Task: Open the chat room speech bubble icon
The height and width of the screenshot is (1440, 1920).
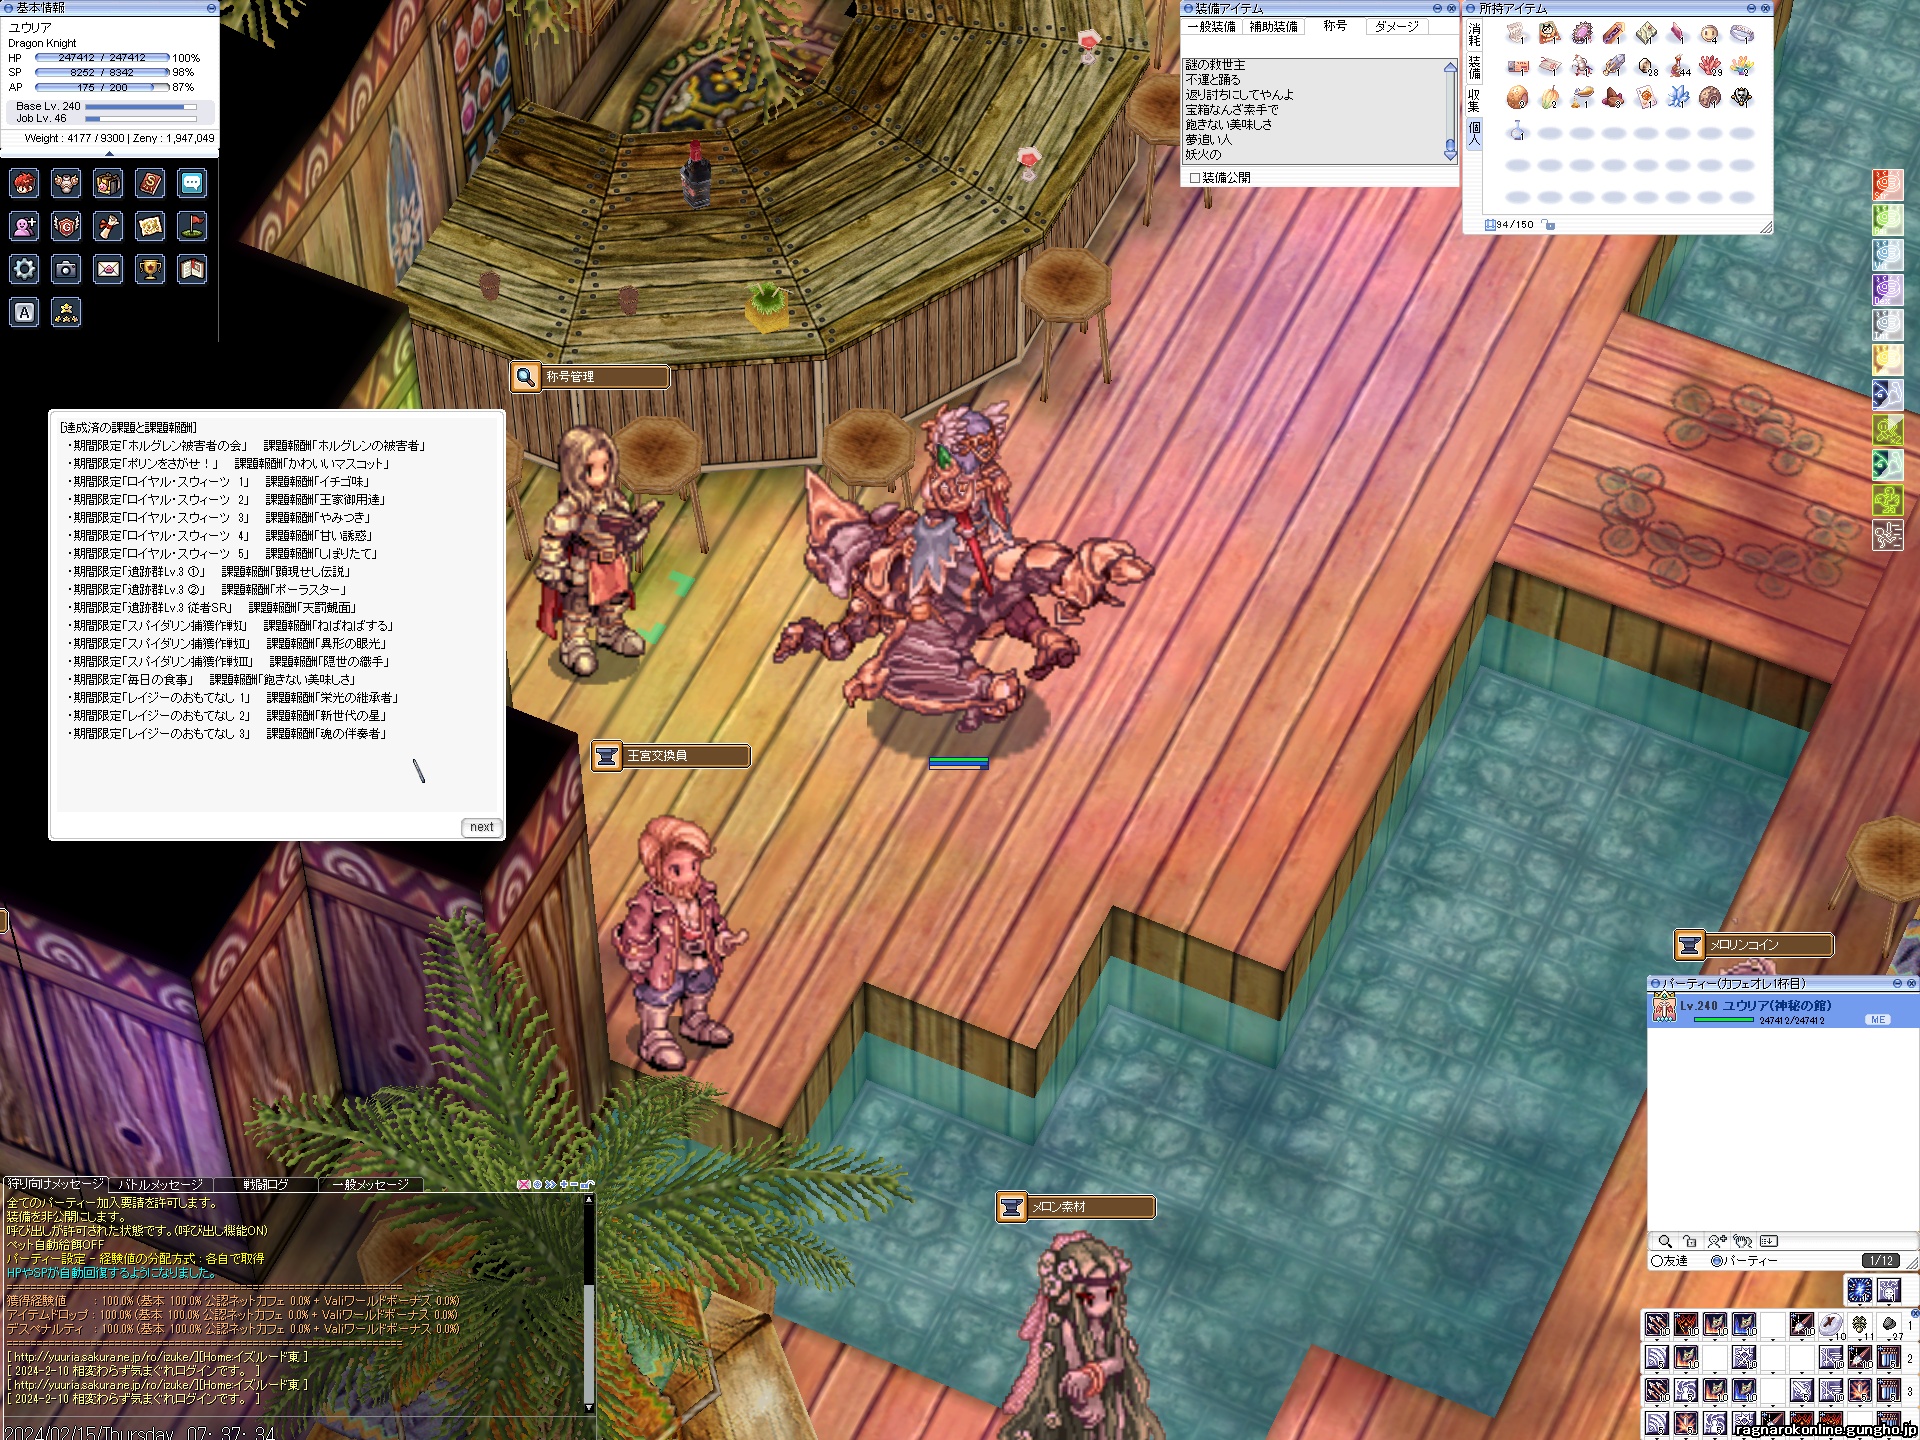Action: point(192,183)
